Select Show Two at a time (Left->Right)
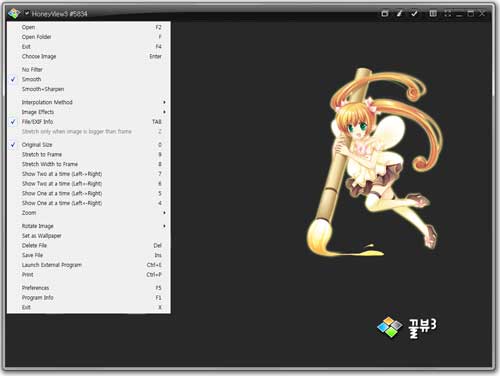 click(89, 174)
